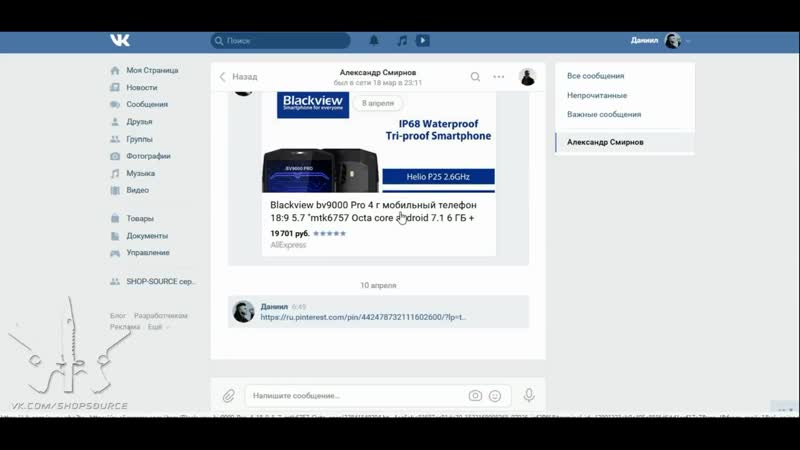800x450 pixels.
Task: Click the camera icon in message box
Action: 475,395
